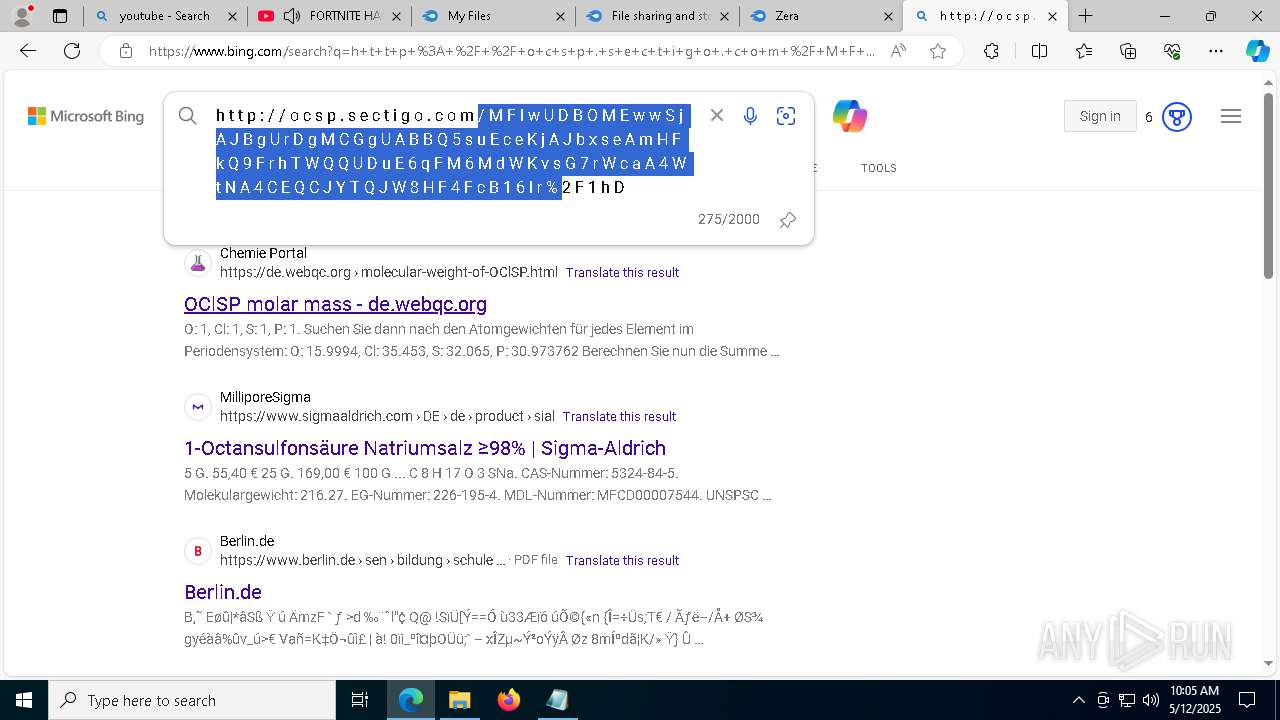Image resolution: width=1280 pixels, height=720 pixels.
Task: Clear the Bing search query
Action: click(x=716, y=115)
